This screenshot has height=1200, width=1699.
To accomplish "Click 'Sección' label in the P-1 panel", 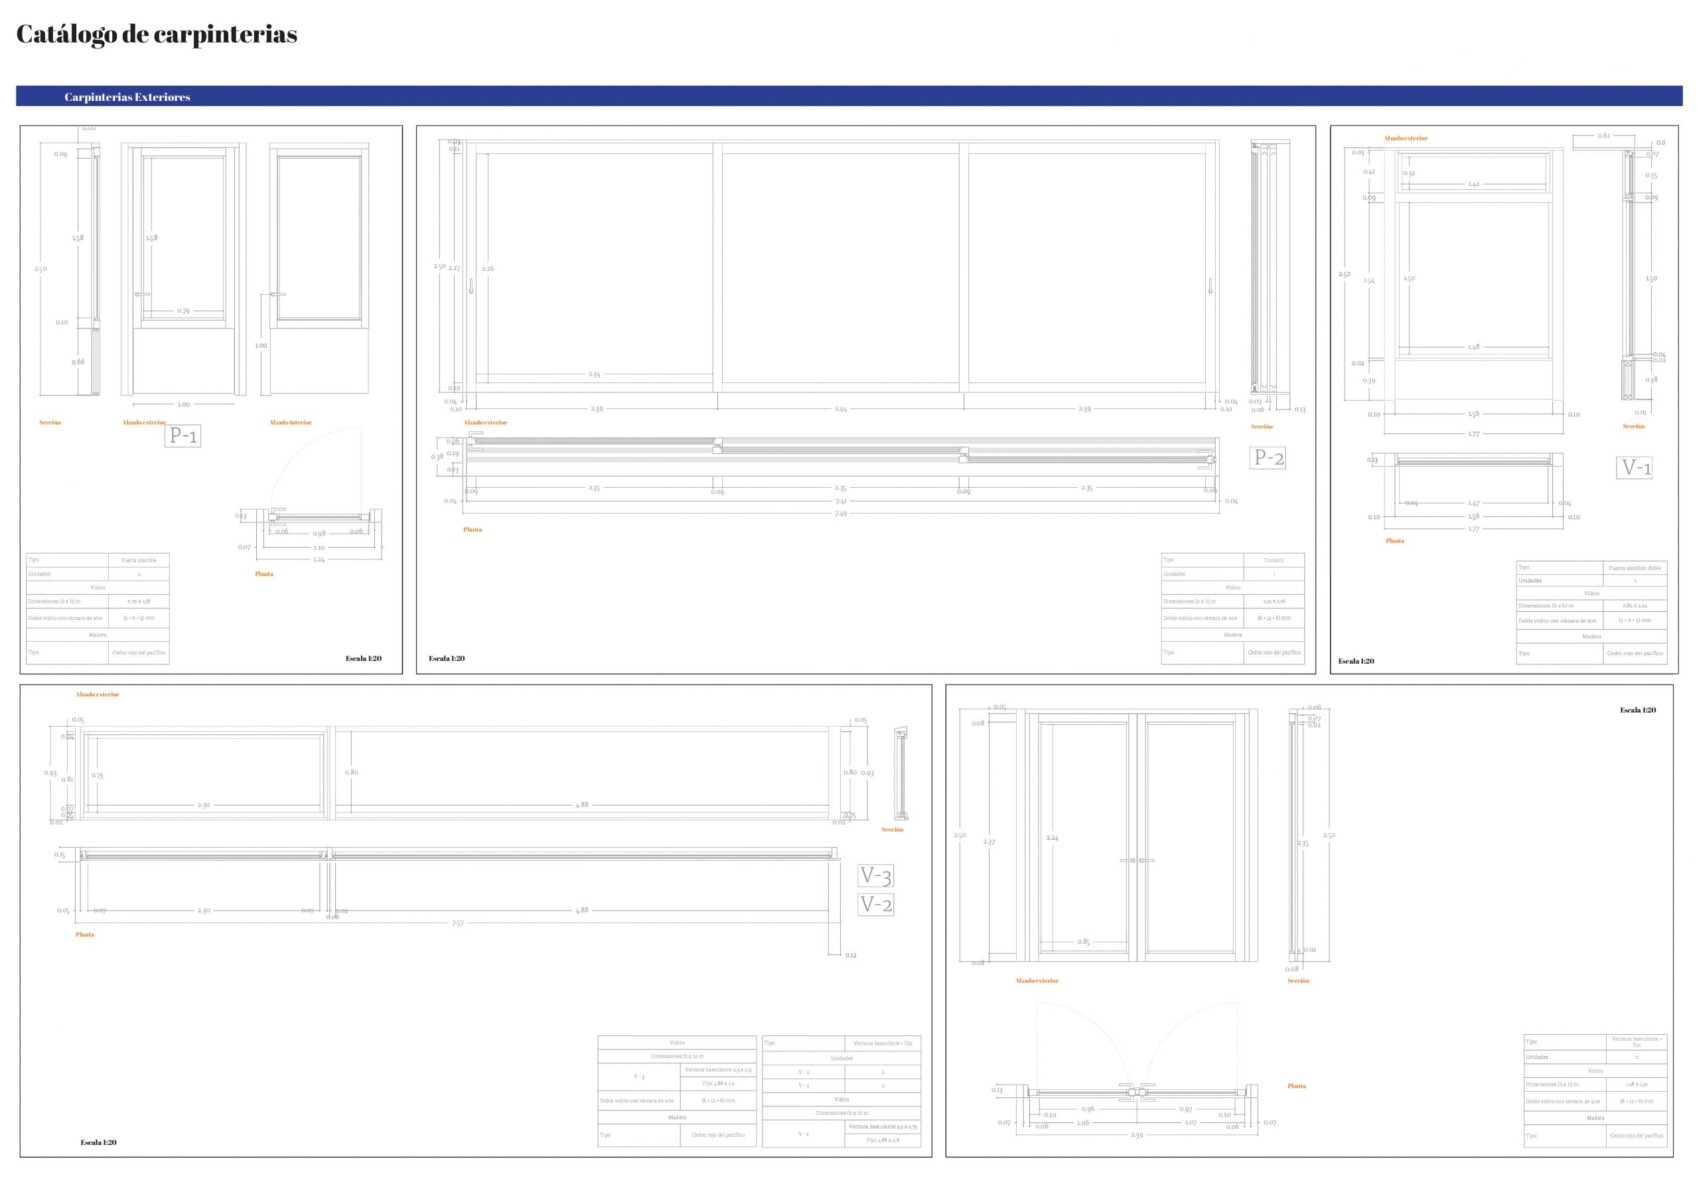I will [x=50, y=423].
